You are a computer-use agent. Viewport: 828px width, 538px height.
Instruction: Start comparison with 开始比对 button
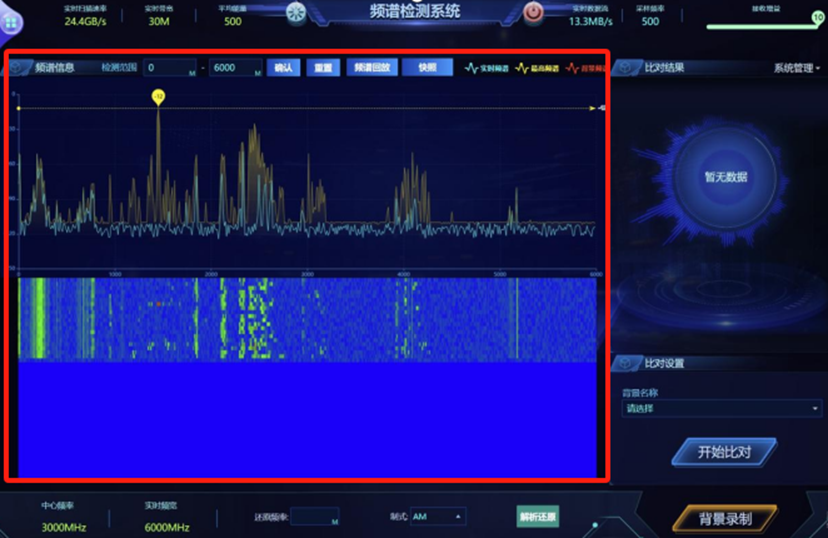(724, 452)
